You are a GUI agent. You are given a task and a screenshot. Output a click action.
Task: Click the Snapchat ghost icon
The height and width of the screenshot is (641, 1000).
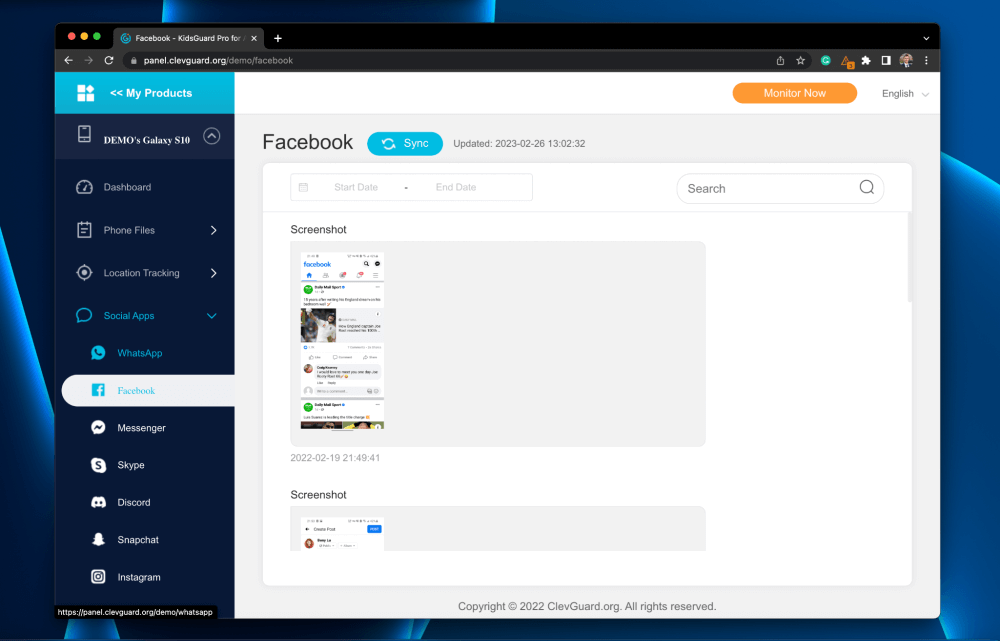[98, 540]
